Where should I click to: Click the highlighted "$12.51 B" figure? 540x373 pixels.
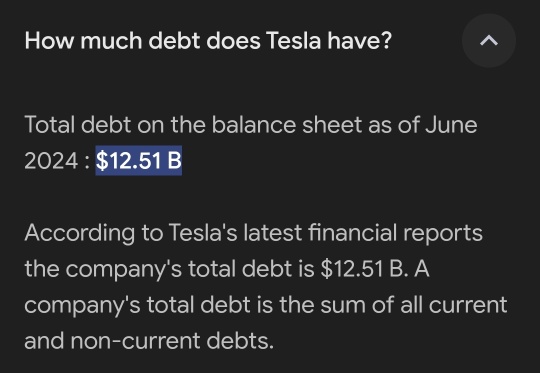139,160
